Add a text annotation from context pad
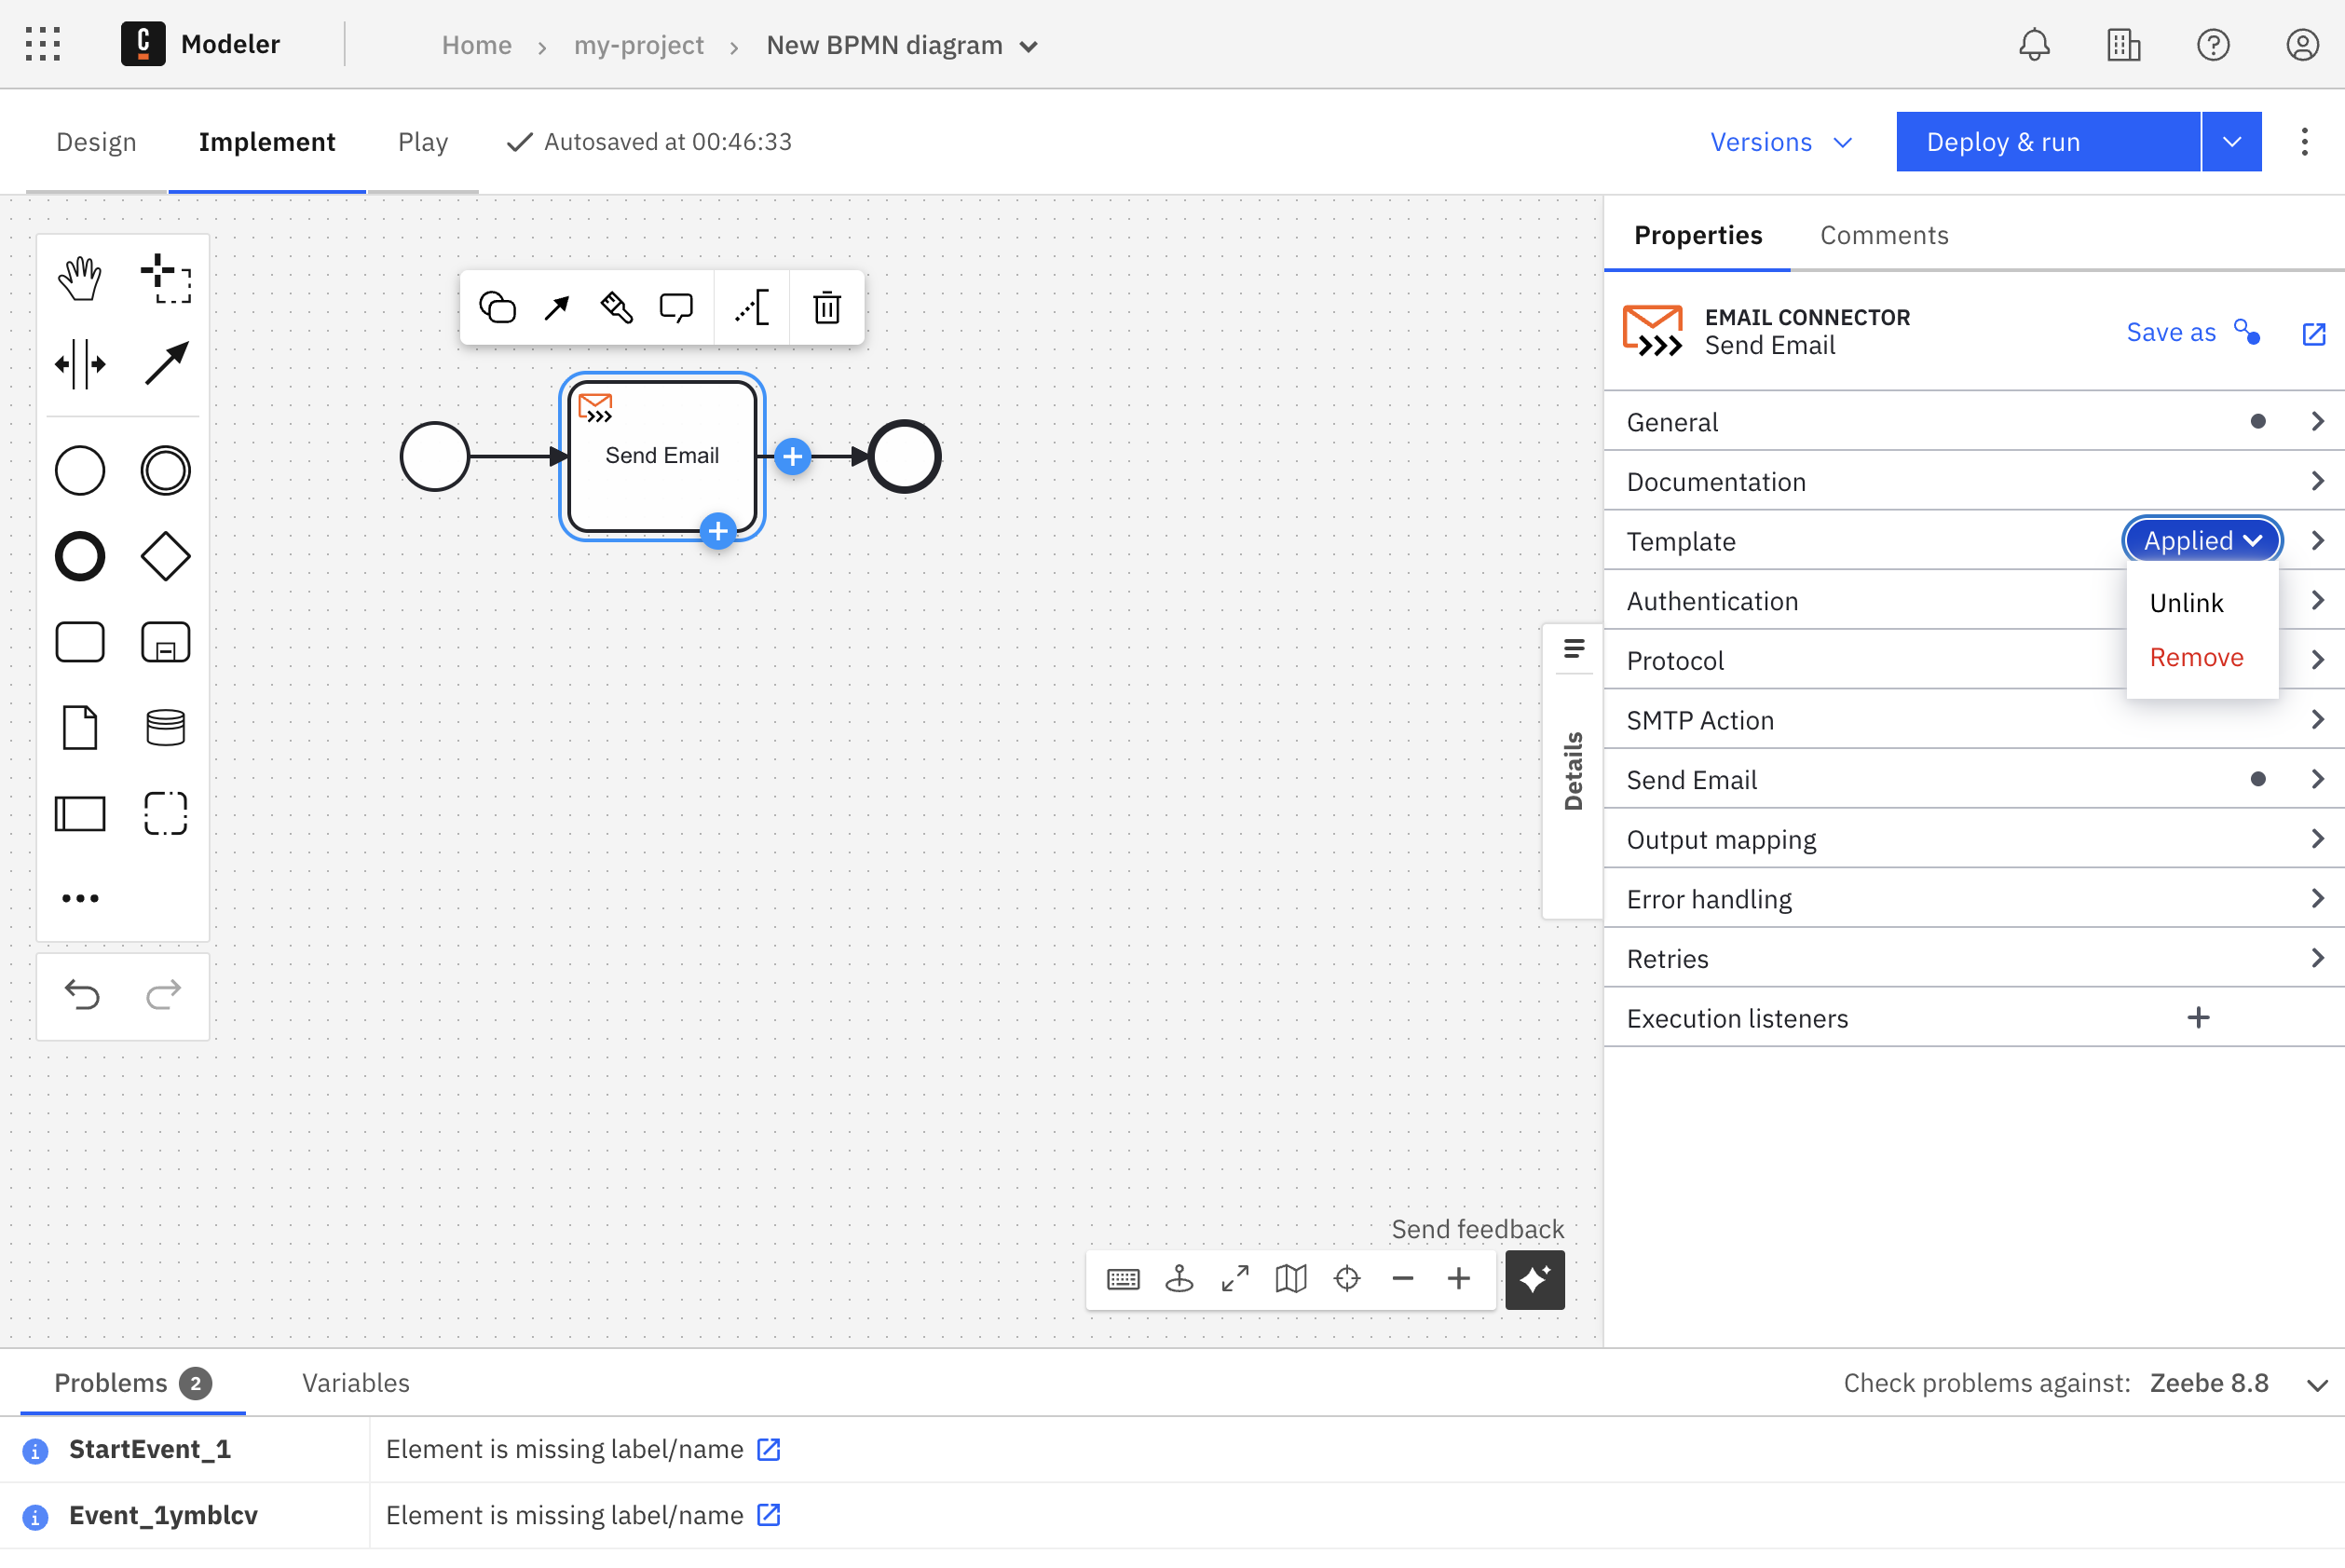 [x=752, y=308]
